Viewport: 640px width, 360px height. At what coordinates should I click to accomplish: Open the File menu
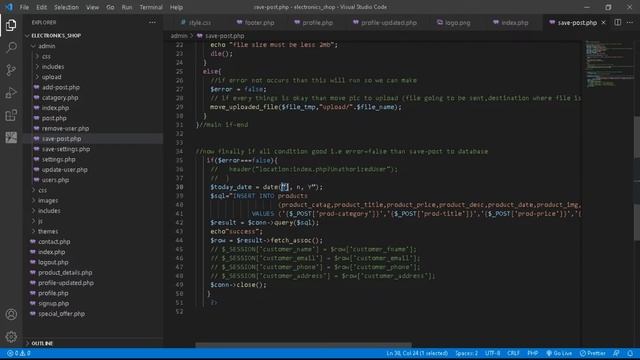click(x=24, y=7)
